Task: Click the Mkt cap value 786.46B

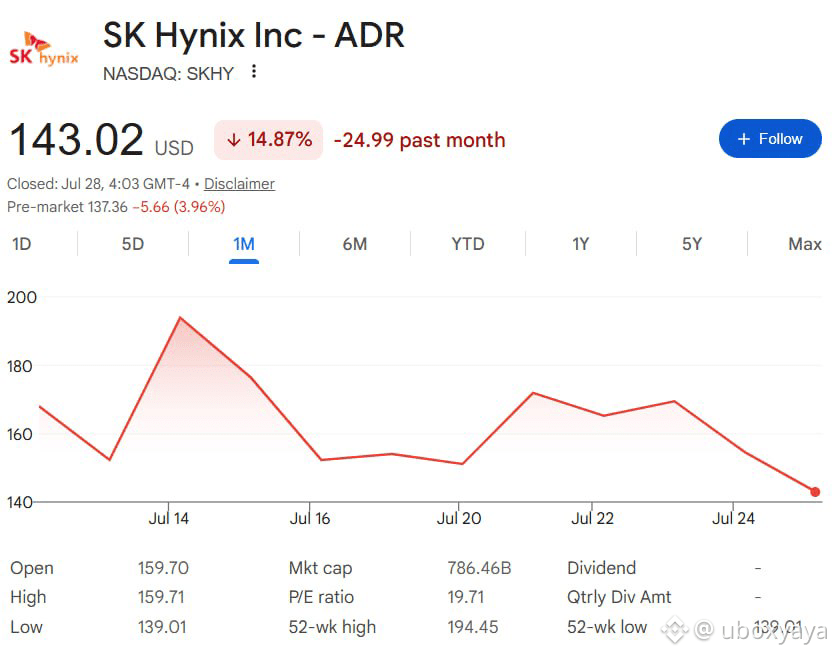Action: 479,568
